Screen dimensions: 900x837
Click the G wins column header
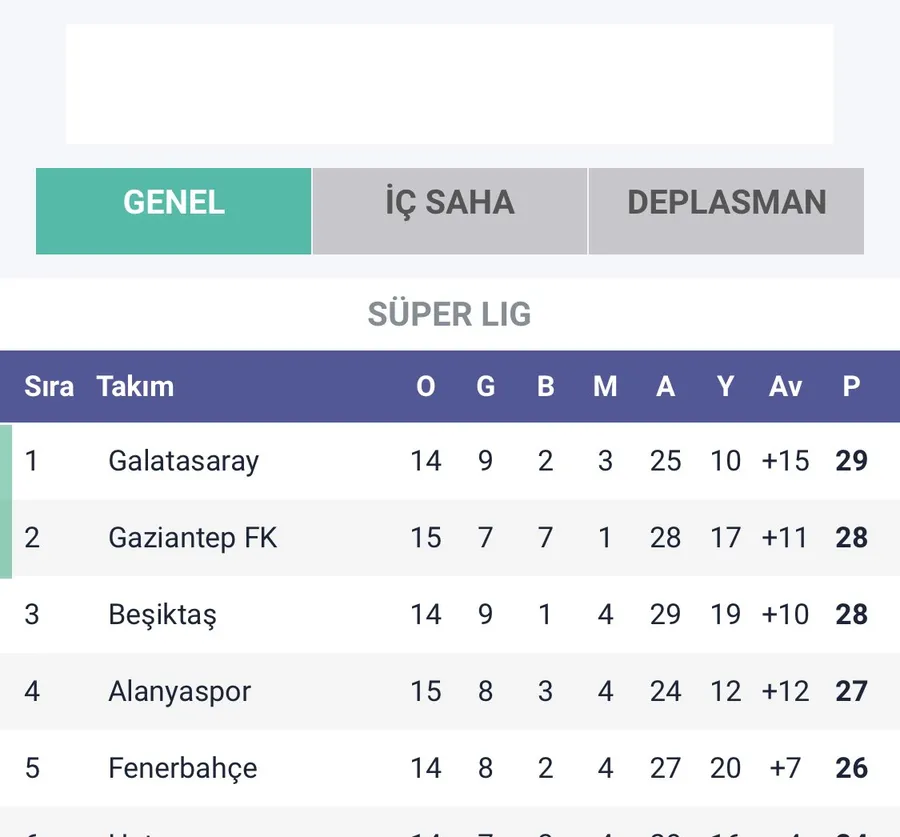486,387
